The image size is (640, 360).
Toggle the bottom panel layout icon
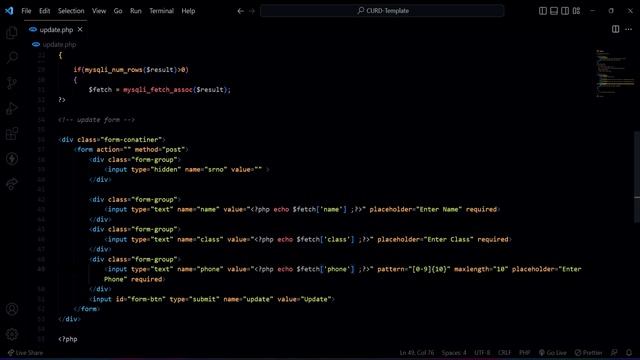pyautogui.click(x=554, y=11)
